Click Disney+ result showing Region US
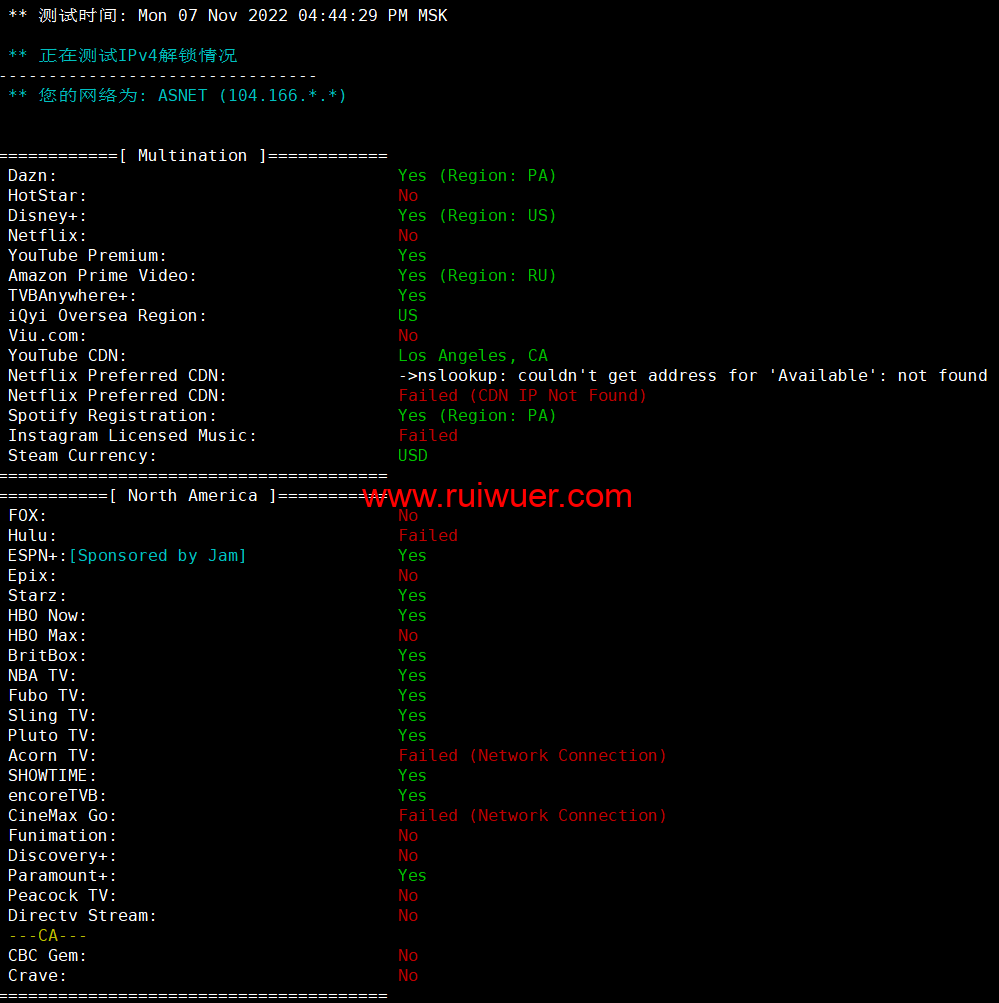Screen dimensions: 999x1003 tap(476, 216)
